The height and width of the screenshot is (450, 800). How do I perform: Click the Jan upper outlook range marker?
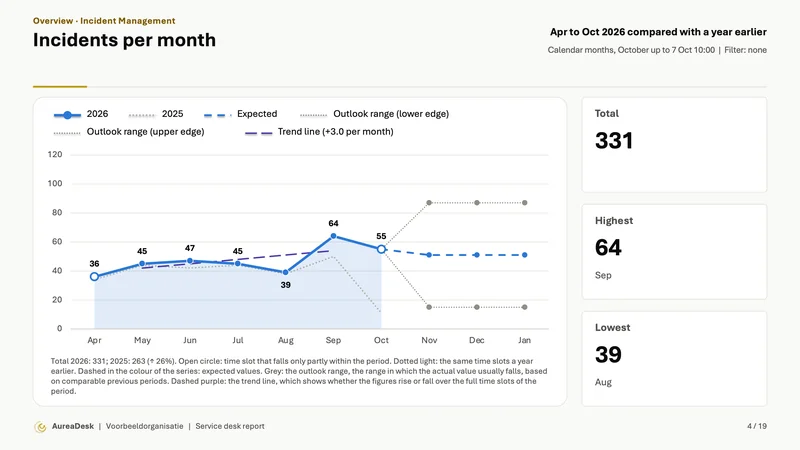coord(524,203)
